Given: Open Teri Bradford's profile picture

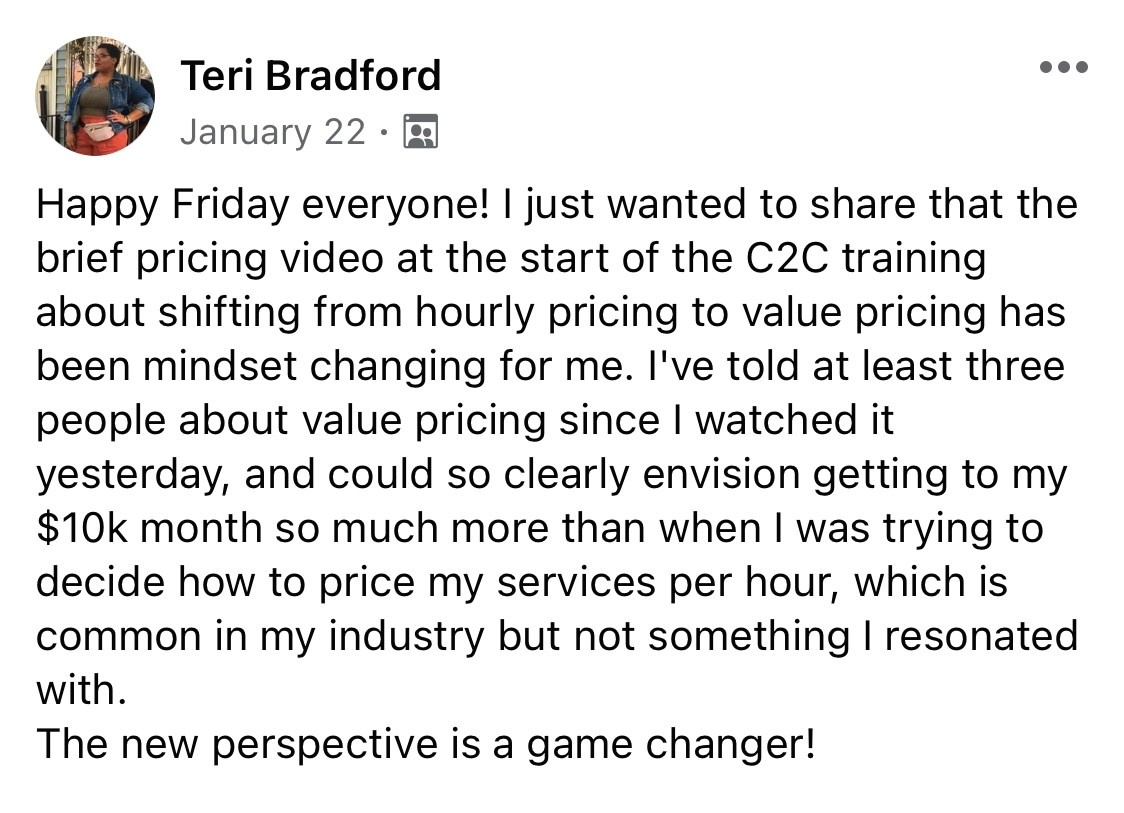Looking at the screenshot, I should coord(95,95).
